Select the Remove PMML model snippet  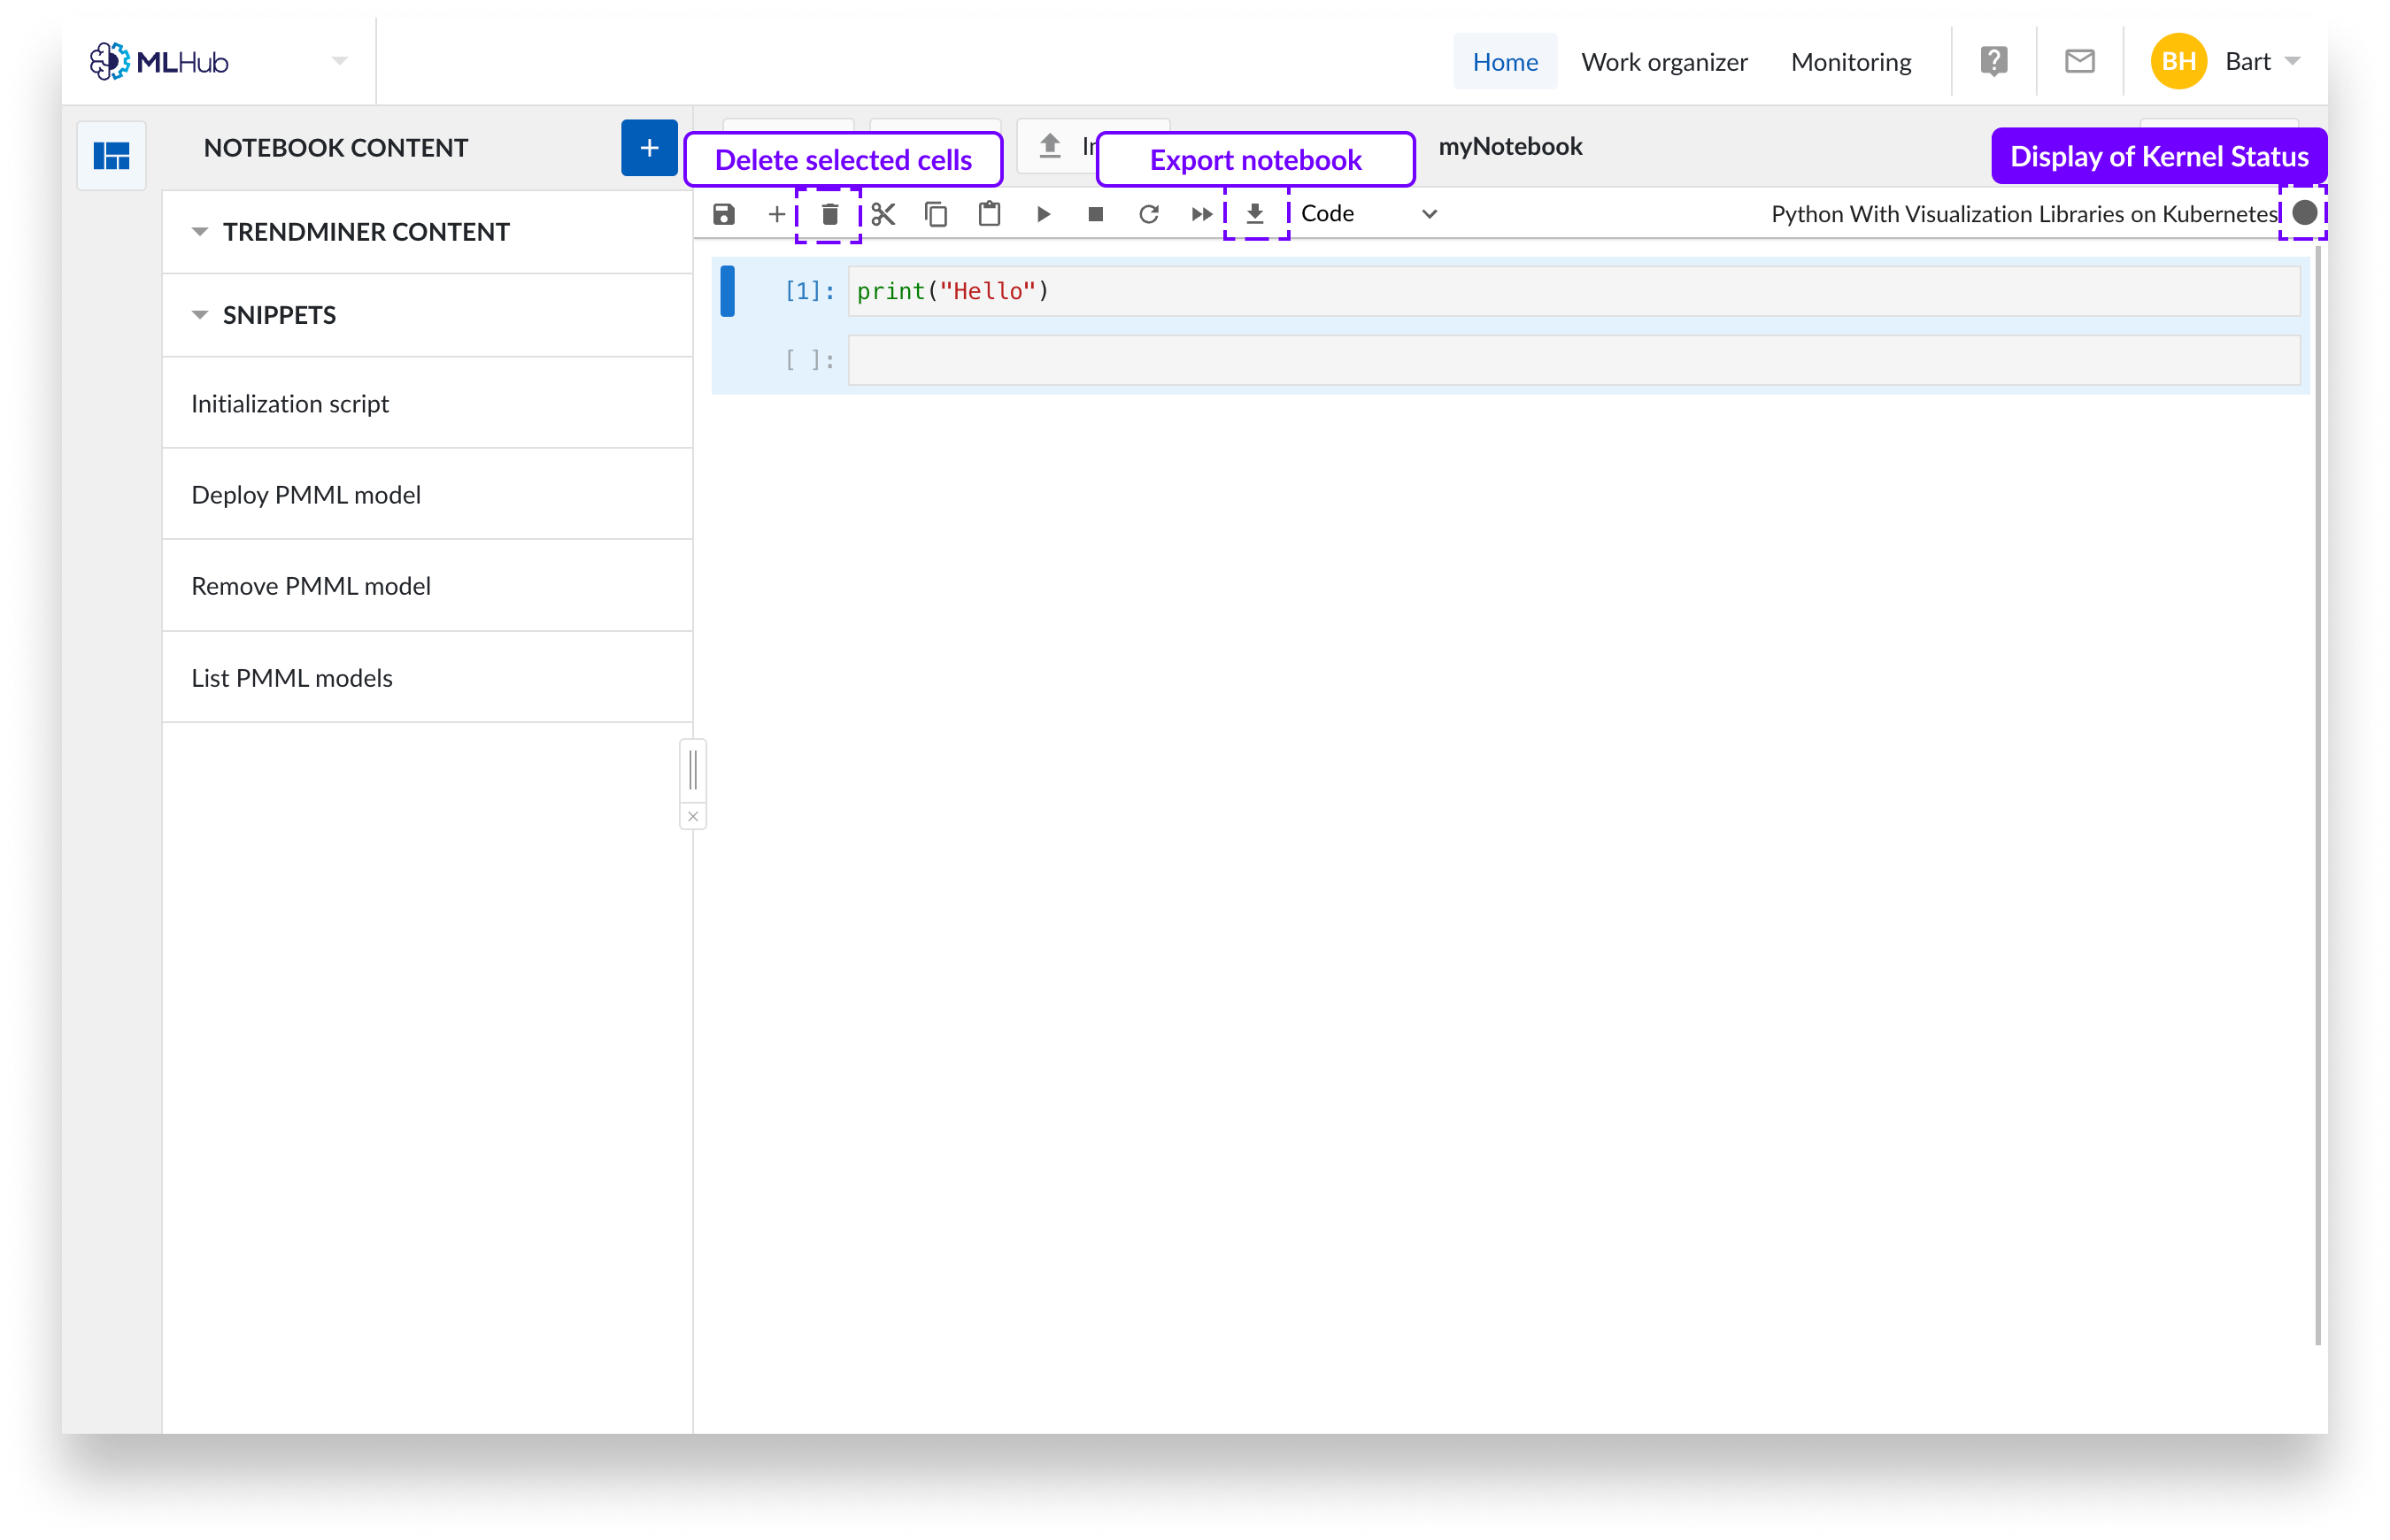pyautogui.click(x=427, y=586)
